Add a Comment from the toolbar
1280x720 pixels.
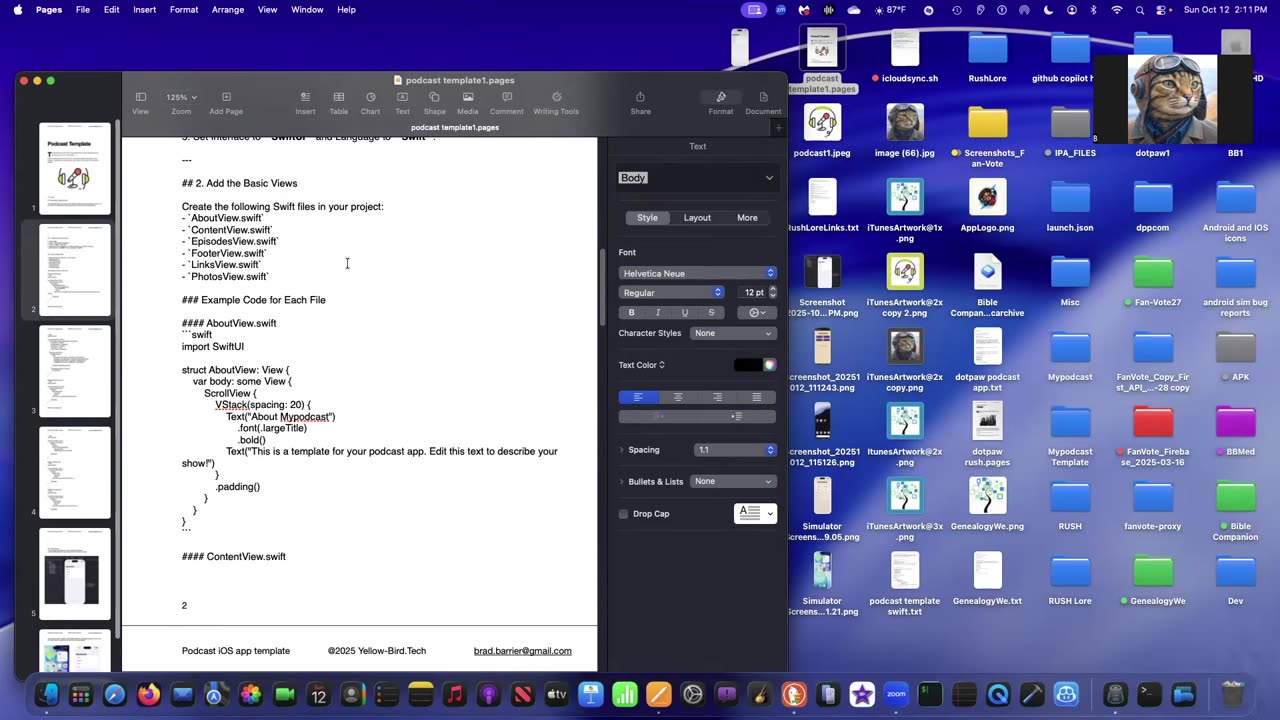tap(506, 103)
